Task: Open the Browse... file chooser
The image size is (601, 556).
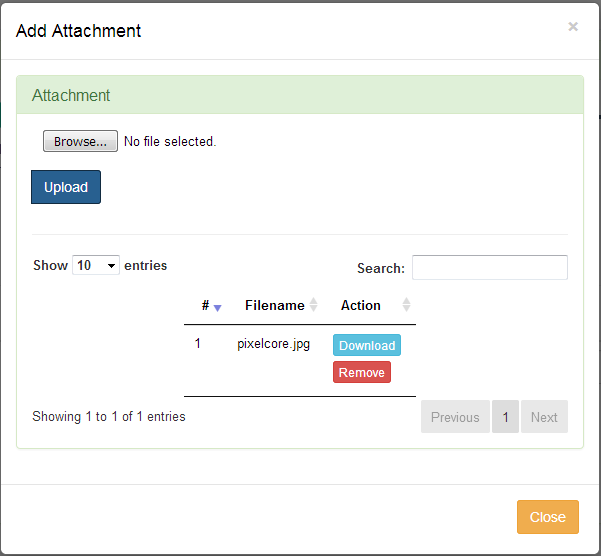Action: [80, 141]
